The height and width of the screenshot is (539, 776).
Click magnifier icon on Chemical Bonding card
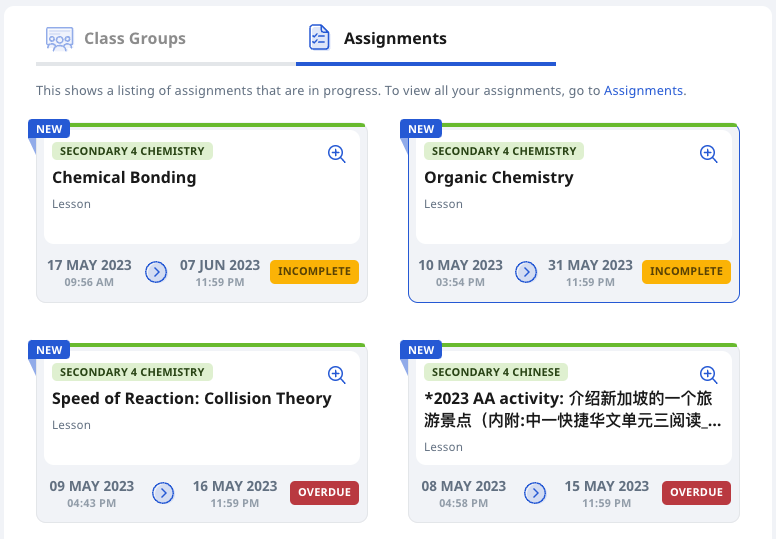(337, 154)
